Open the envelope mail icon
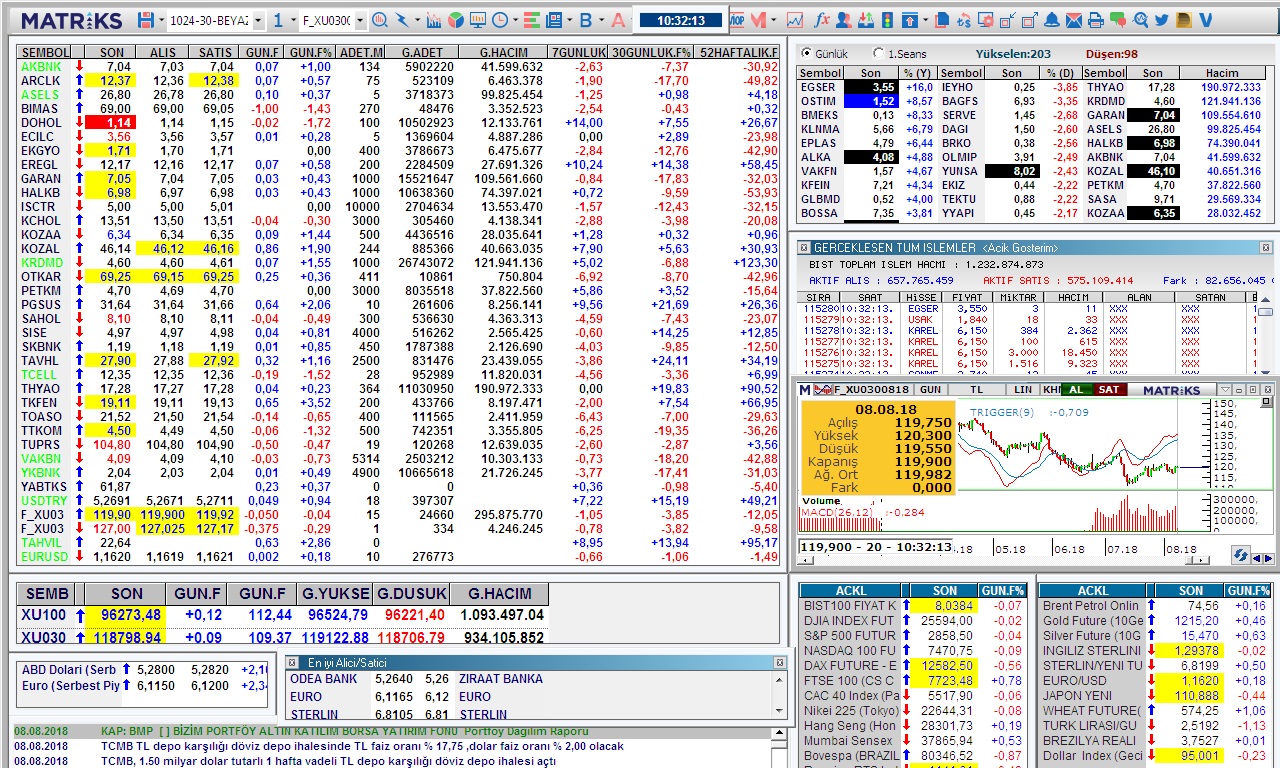This screenshot has width=1280, height=768. (x=1074, y=20)
